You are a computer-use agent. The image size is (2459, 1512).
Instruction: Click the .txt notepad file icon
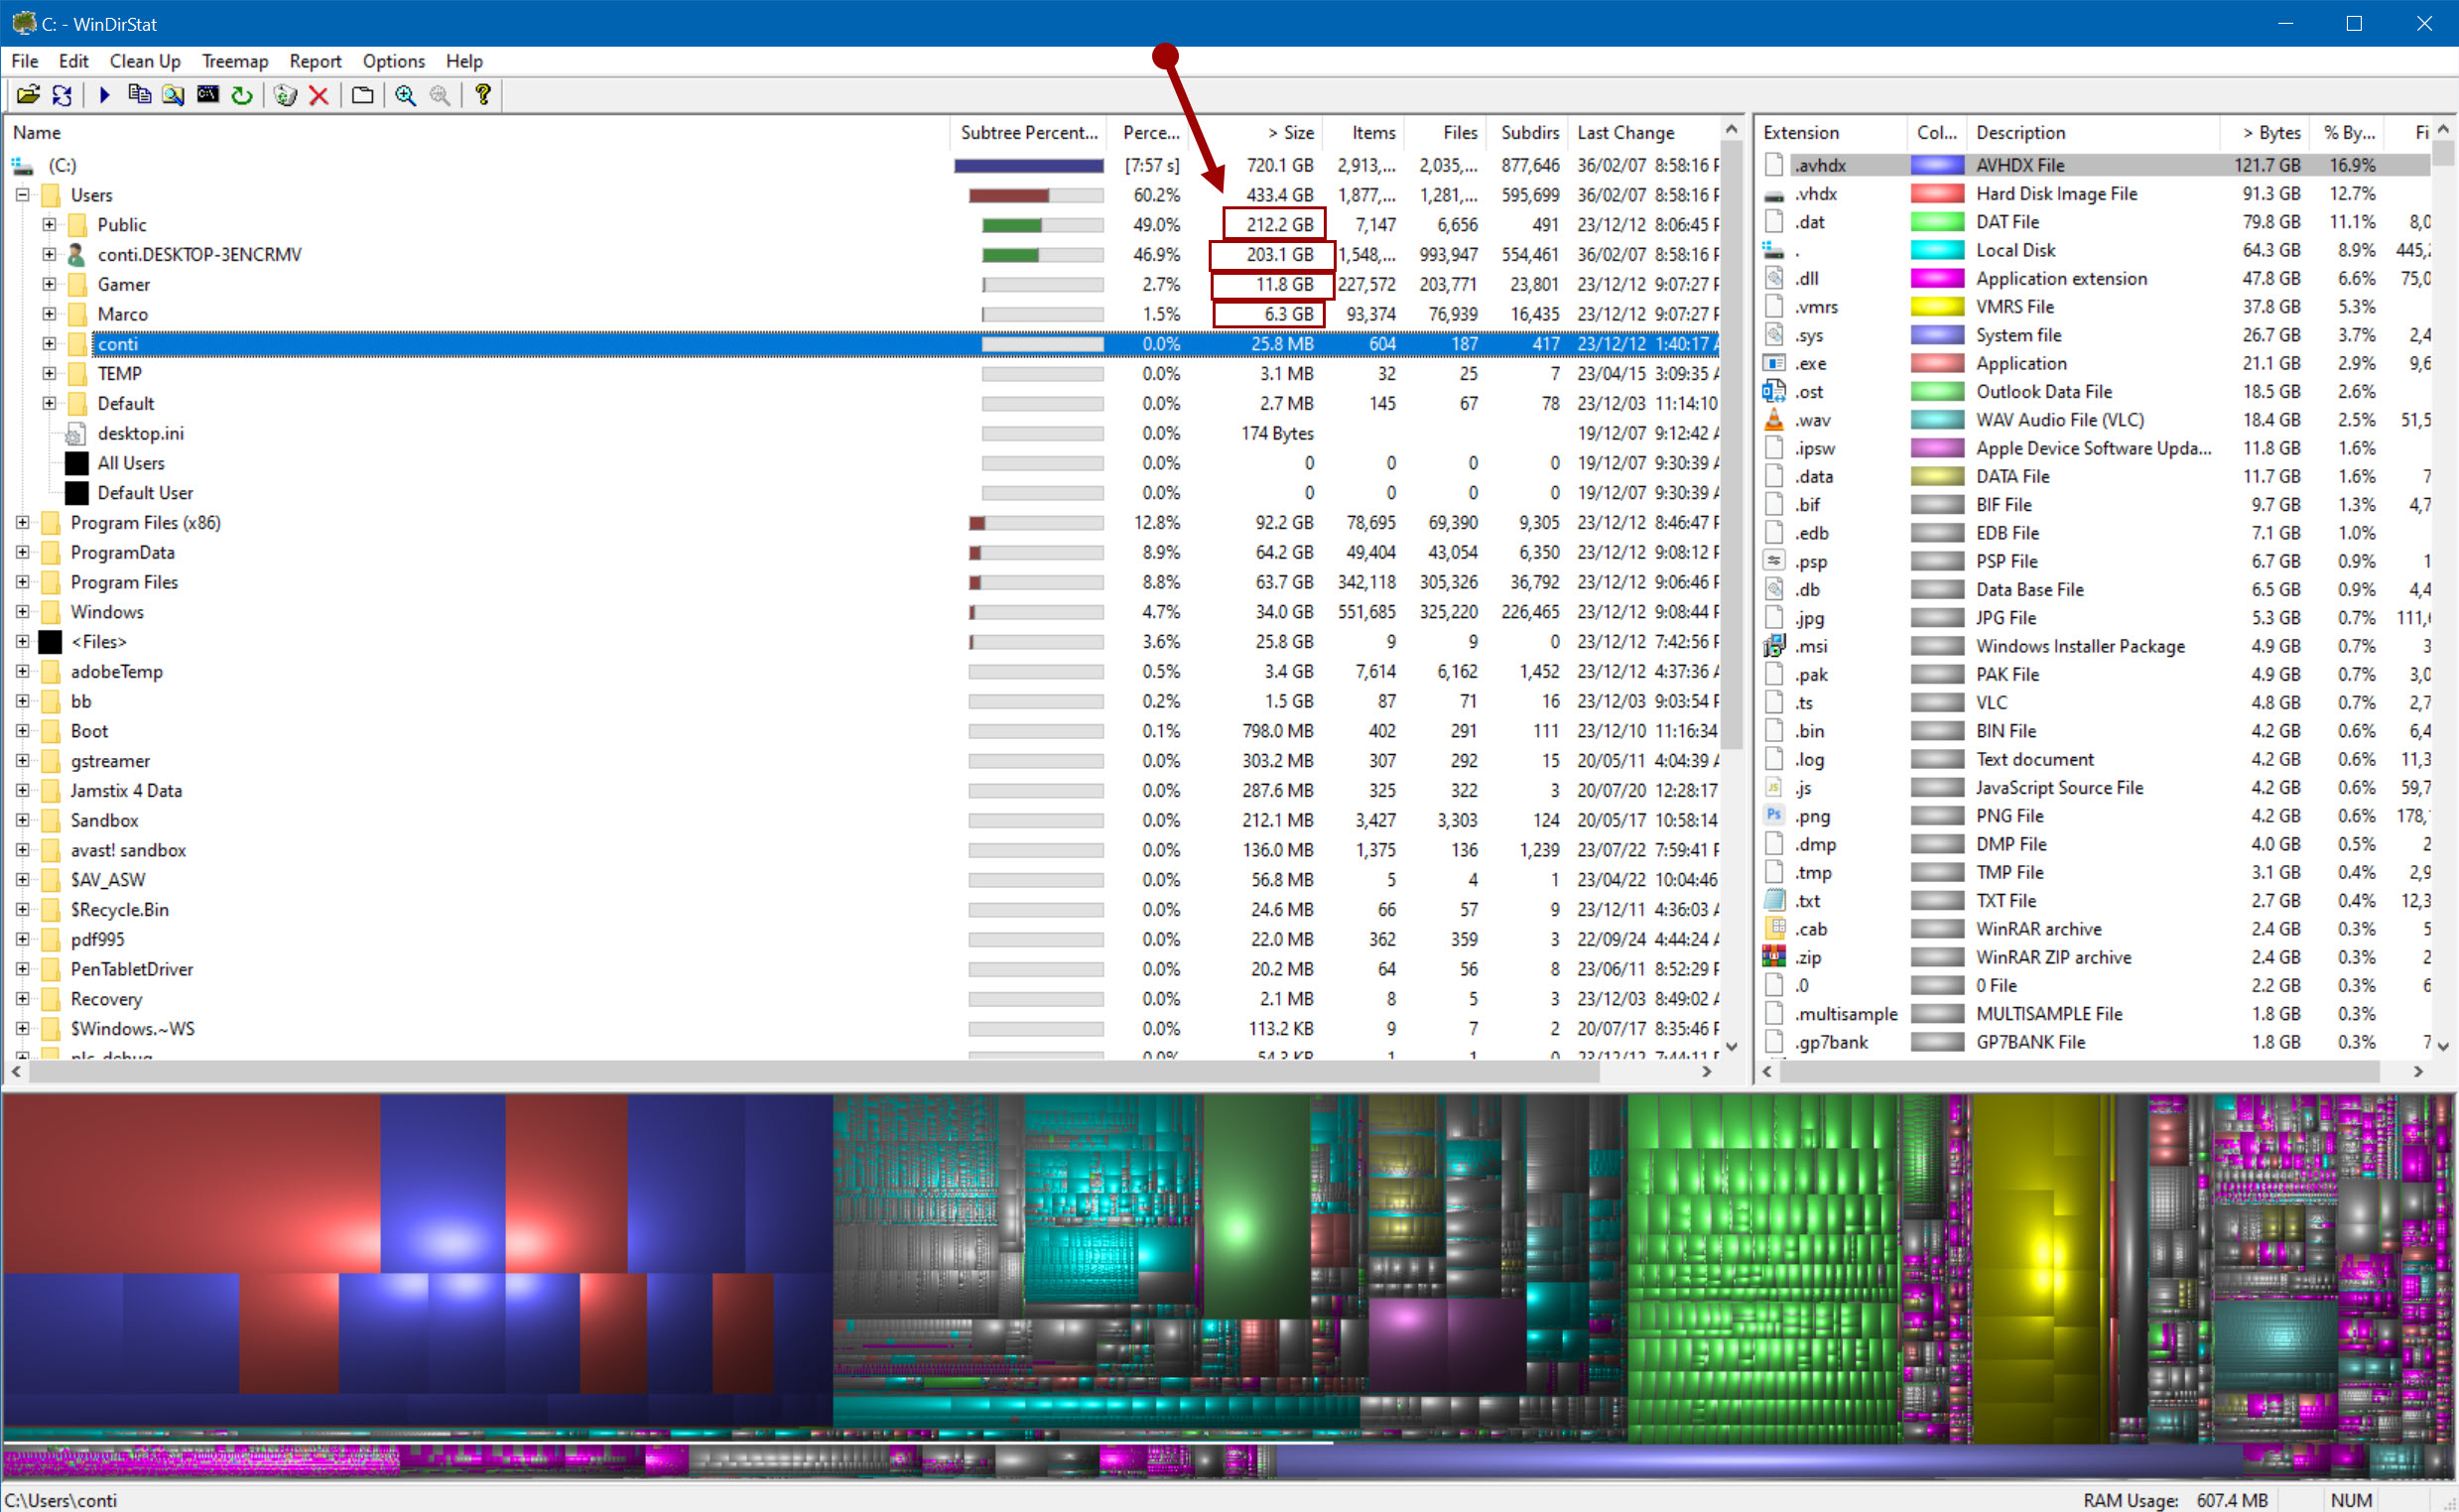[x=1774, y=900]
